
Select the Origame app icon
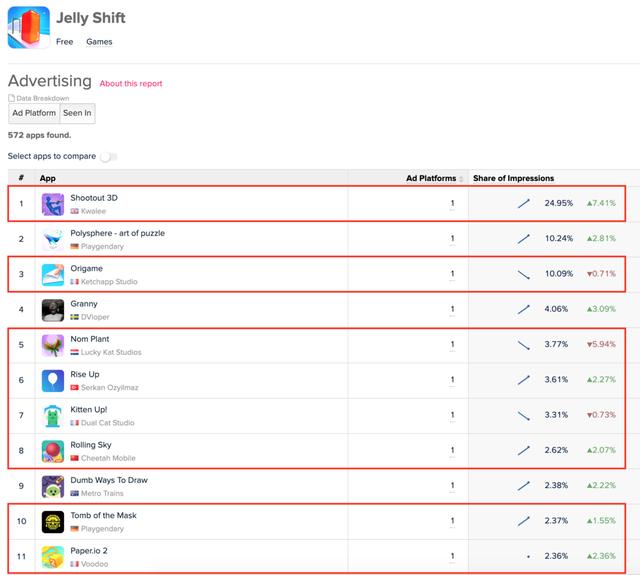(x=53, y=275)
